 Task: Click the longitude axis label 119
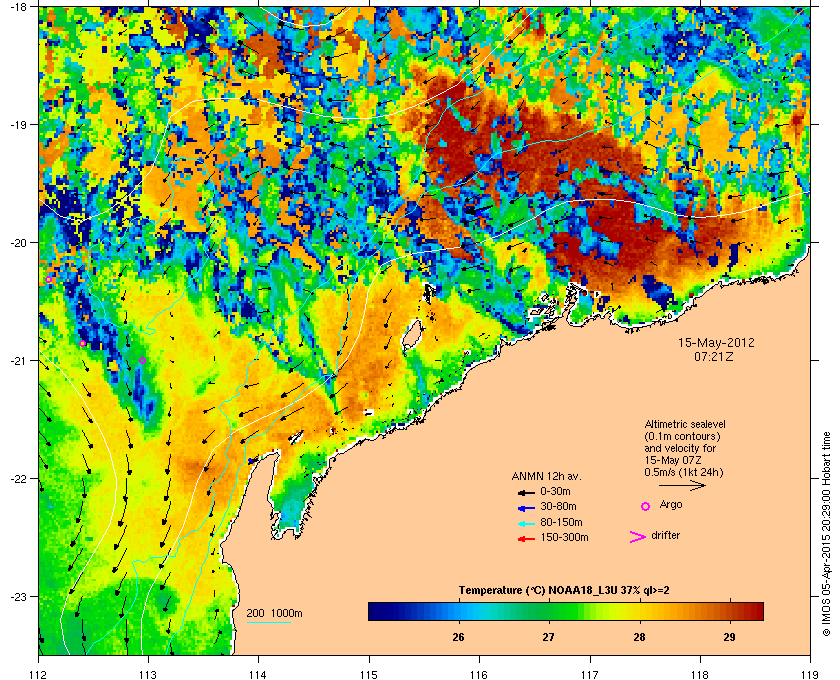[x=810, y=674]
